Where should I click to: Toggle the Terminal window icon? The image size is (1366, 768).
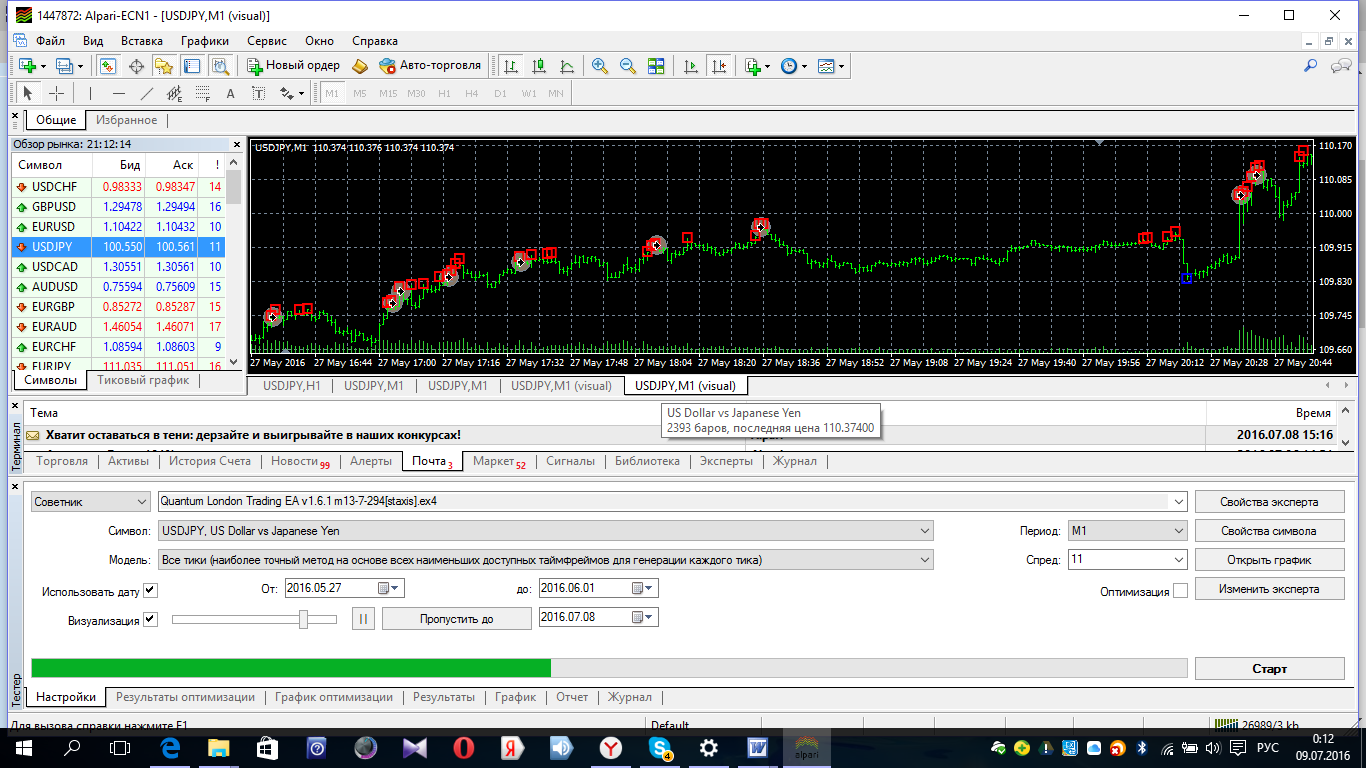[x=192, y=66]
